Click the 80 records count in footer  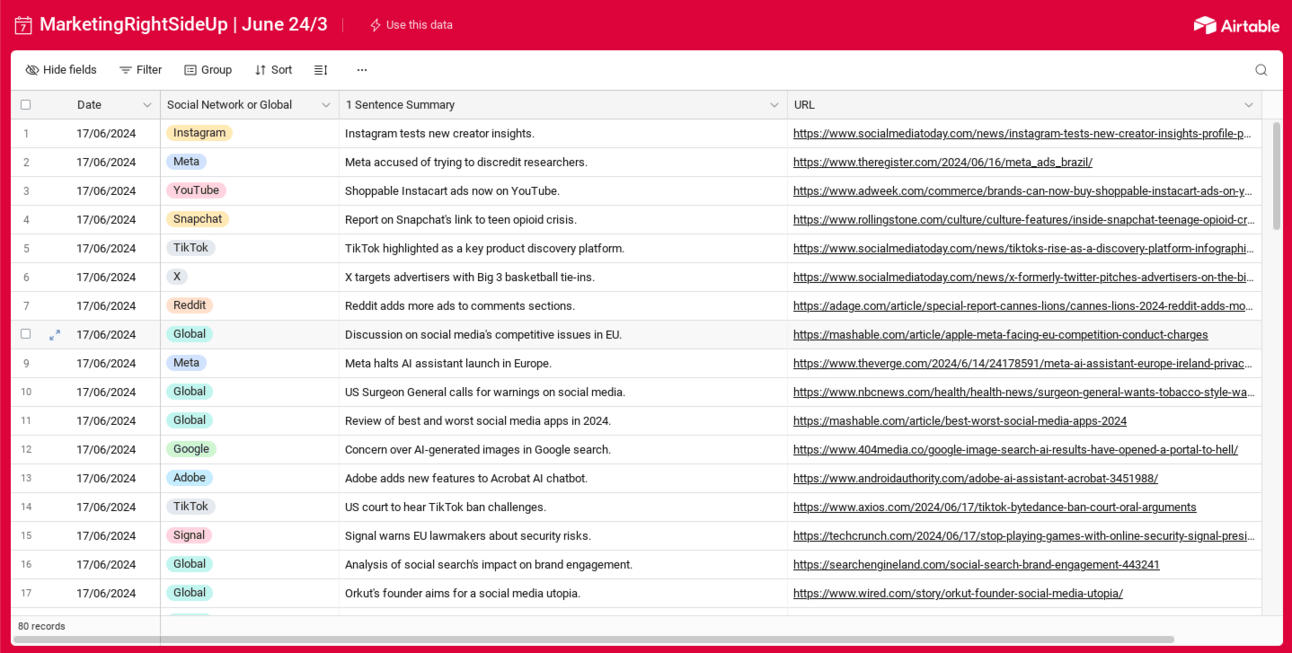41,627
